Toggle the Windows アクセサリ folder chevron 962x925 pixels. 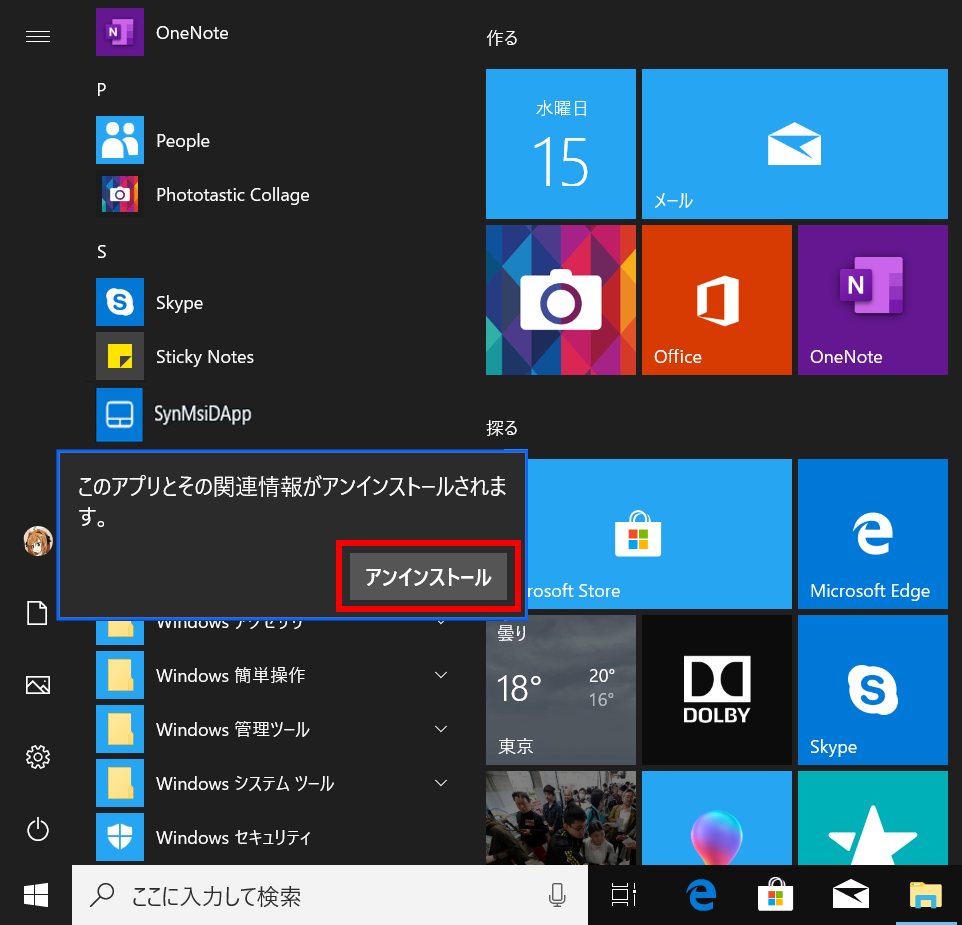tap(441, 623)
